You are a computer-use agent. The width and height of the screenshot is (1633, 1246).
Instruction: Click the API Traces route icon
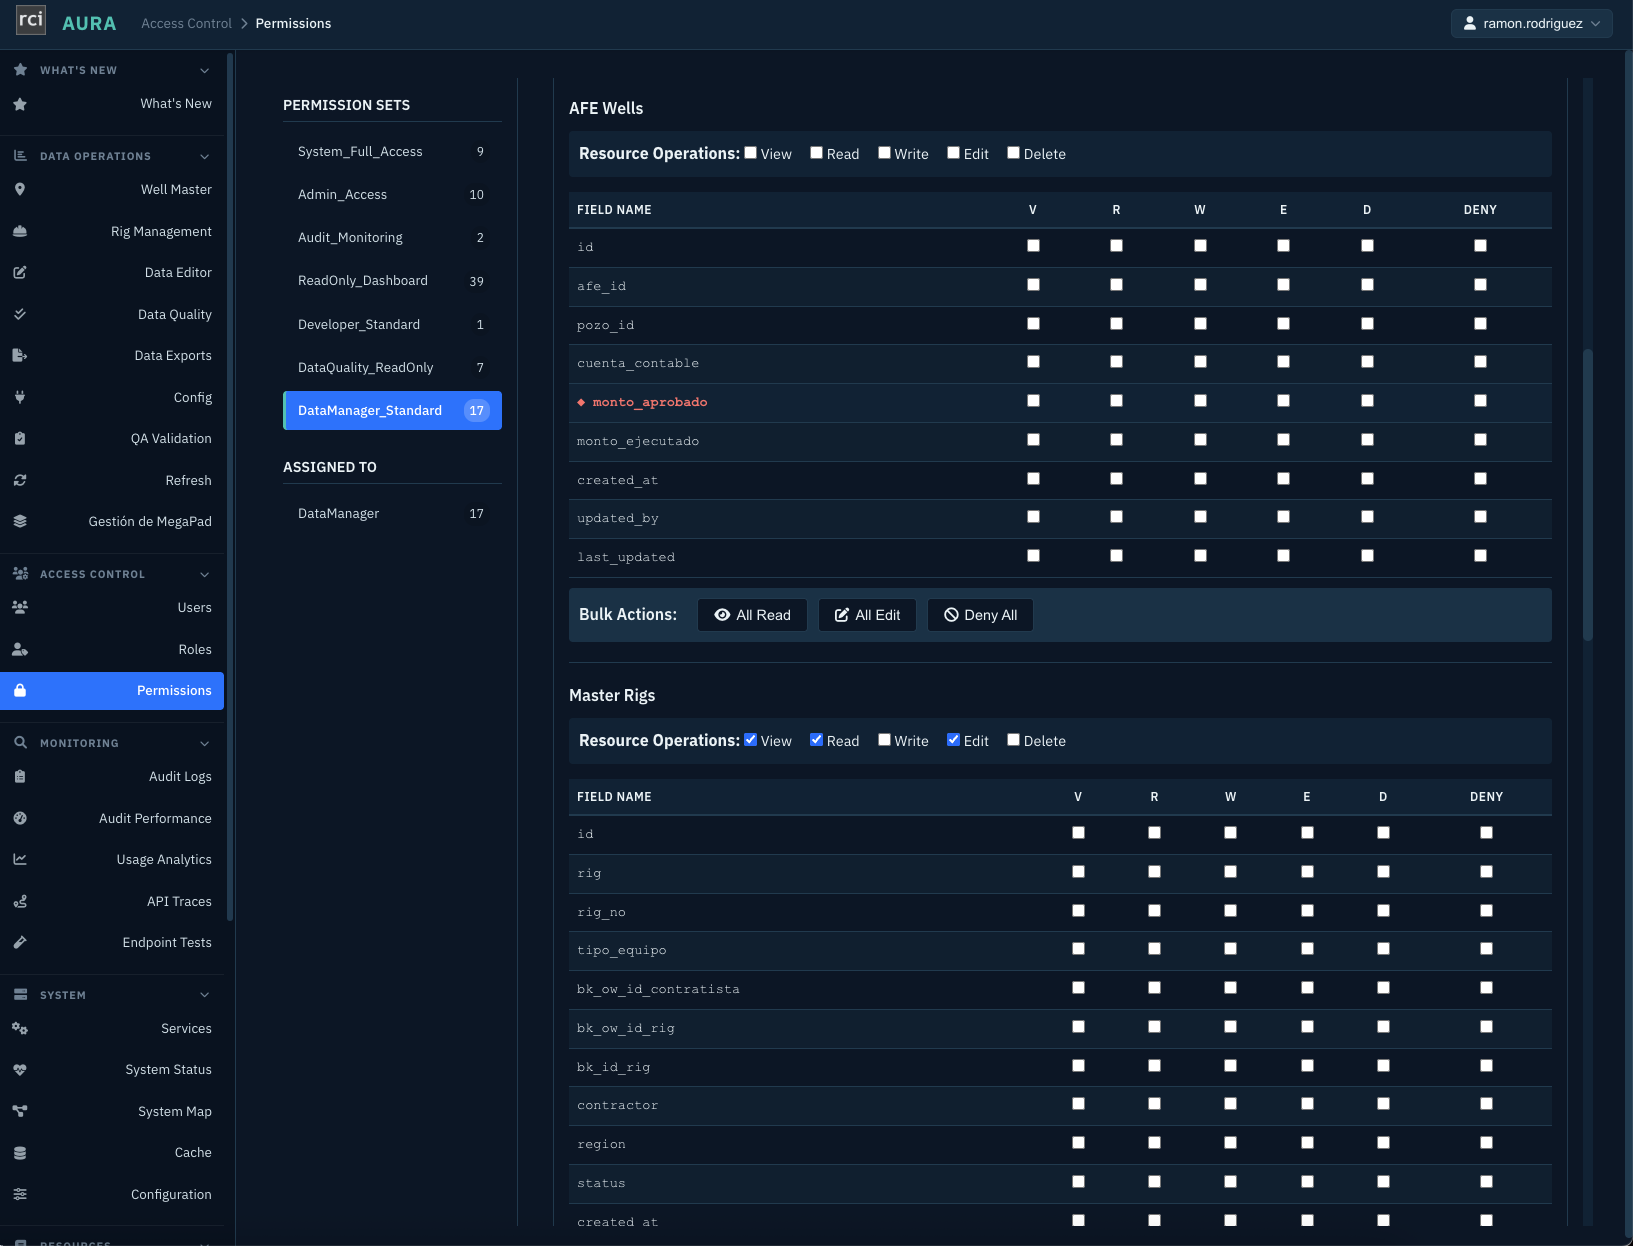20,901
